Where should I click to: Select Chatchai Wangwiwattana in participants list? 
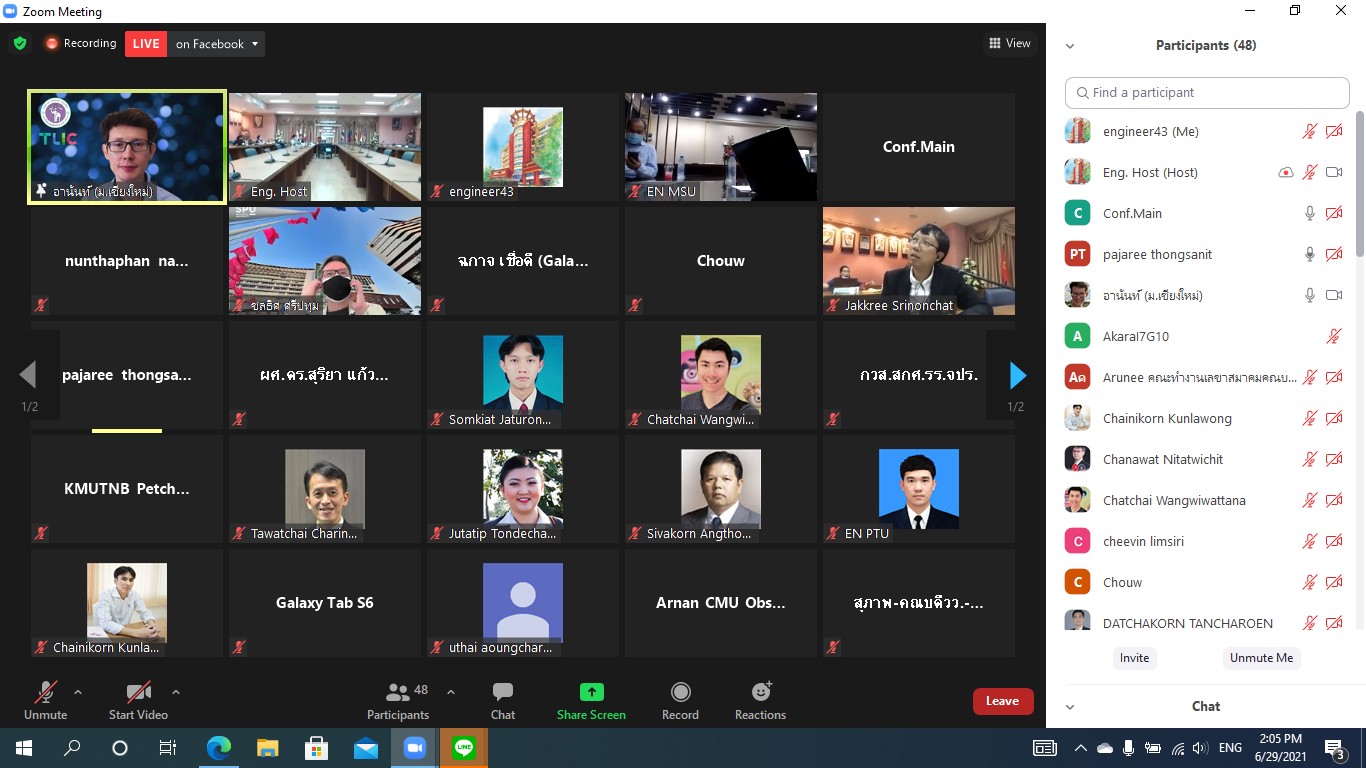coord(1203,500)
